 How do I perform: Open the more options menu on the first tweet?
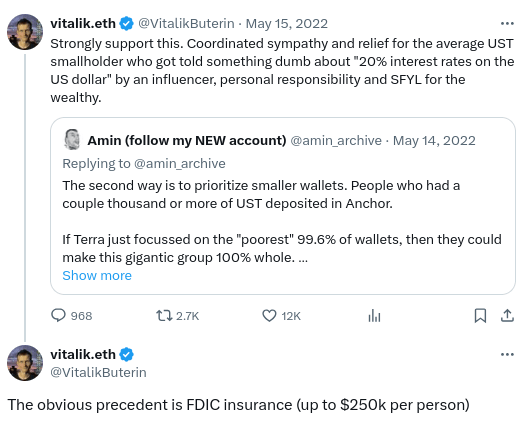coord(507,24)
